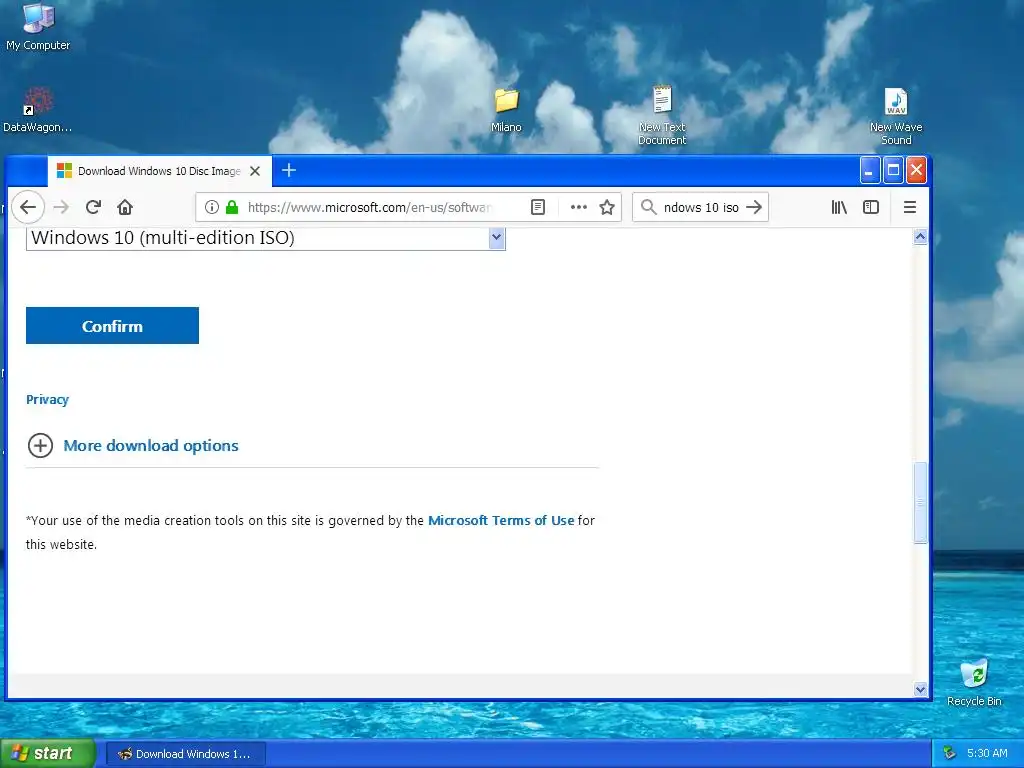The width and height of the screenshot is (1024, 768).
Task: Go back with the browser back arrow
Action: 27,207
